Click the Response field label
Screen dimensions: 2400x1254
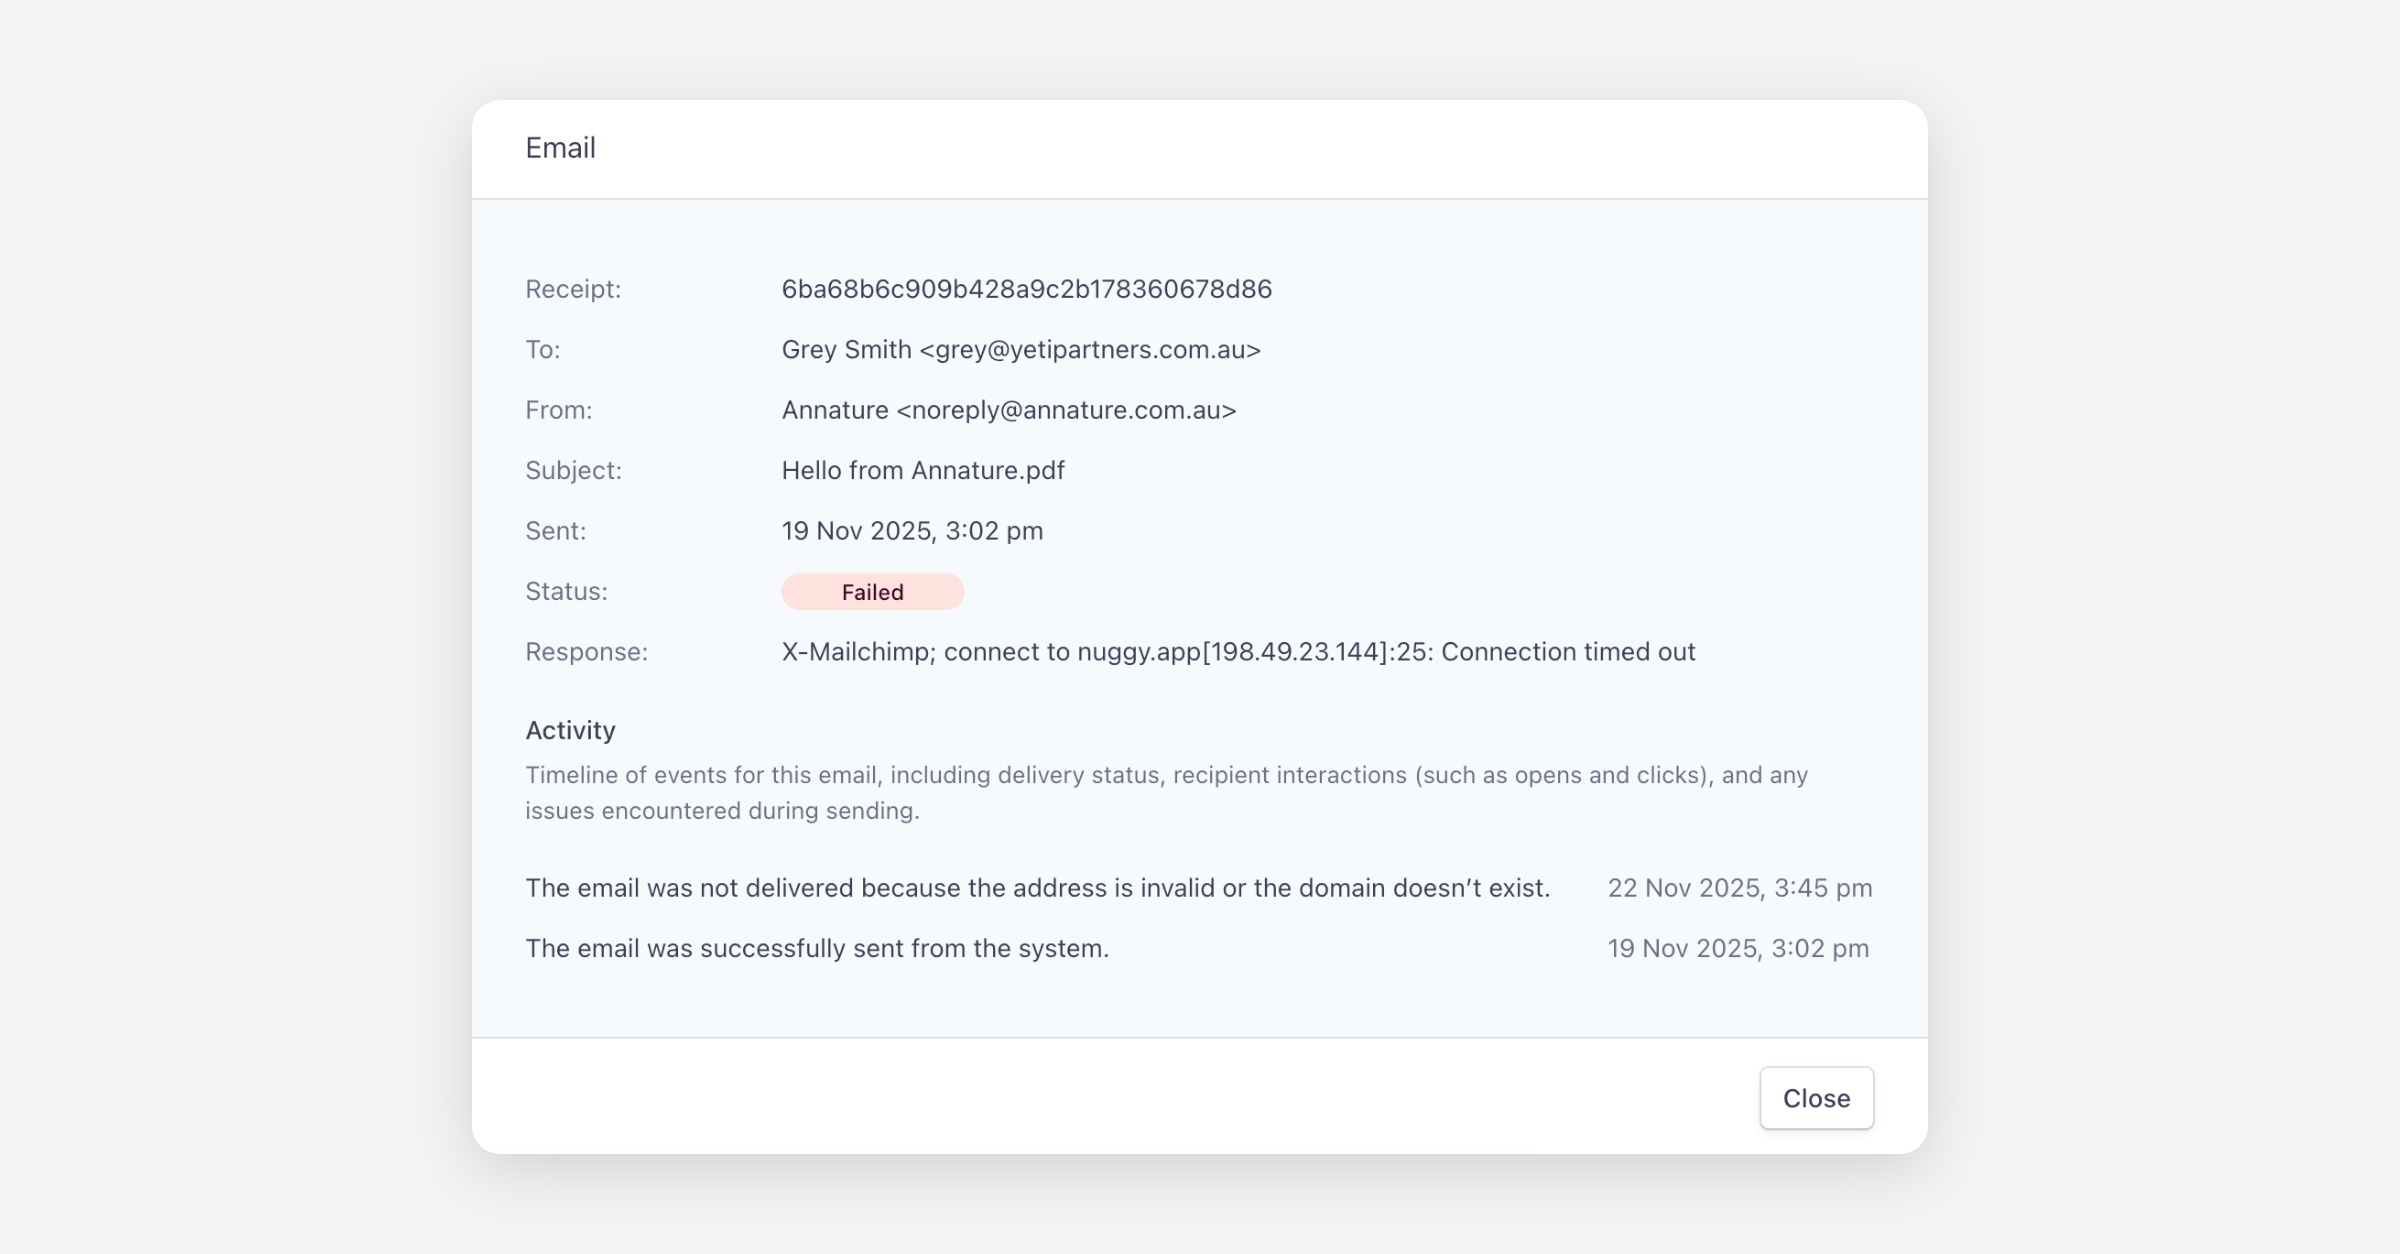pos(586,652)
